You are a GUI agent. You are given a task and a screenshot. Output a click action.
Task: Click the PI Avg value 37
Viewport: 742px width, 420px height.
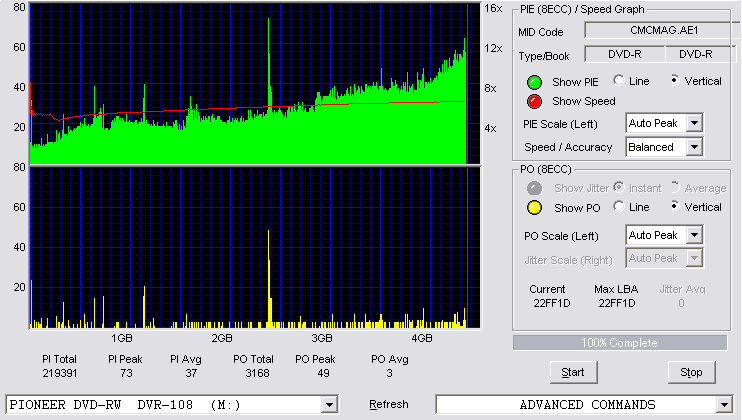pos(191,374)
